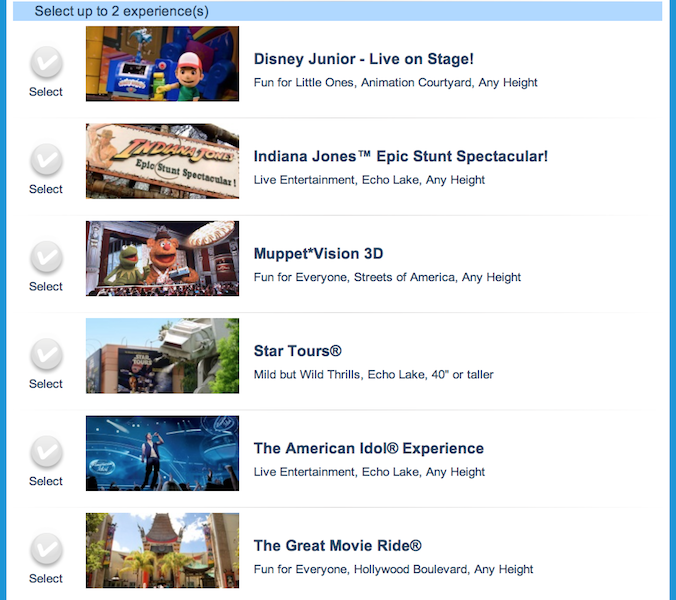Click the Indiana Jones 'Live Entertainment, Echo Lake' description
The image size is (676, 600).
(369, 180)
